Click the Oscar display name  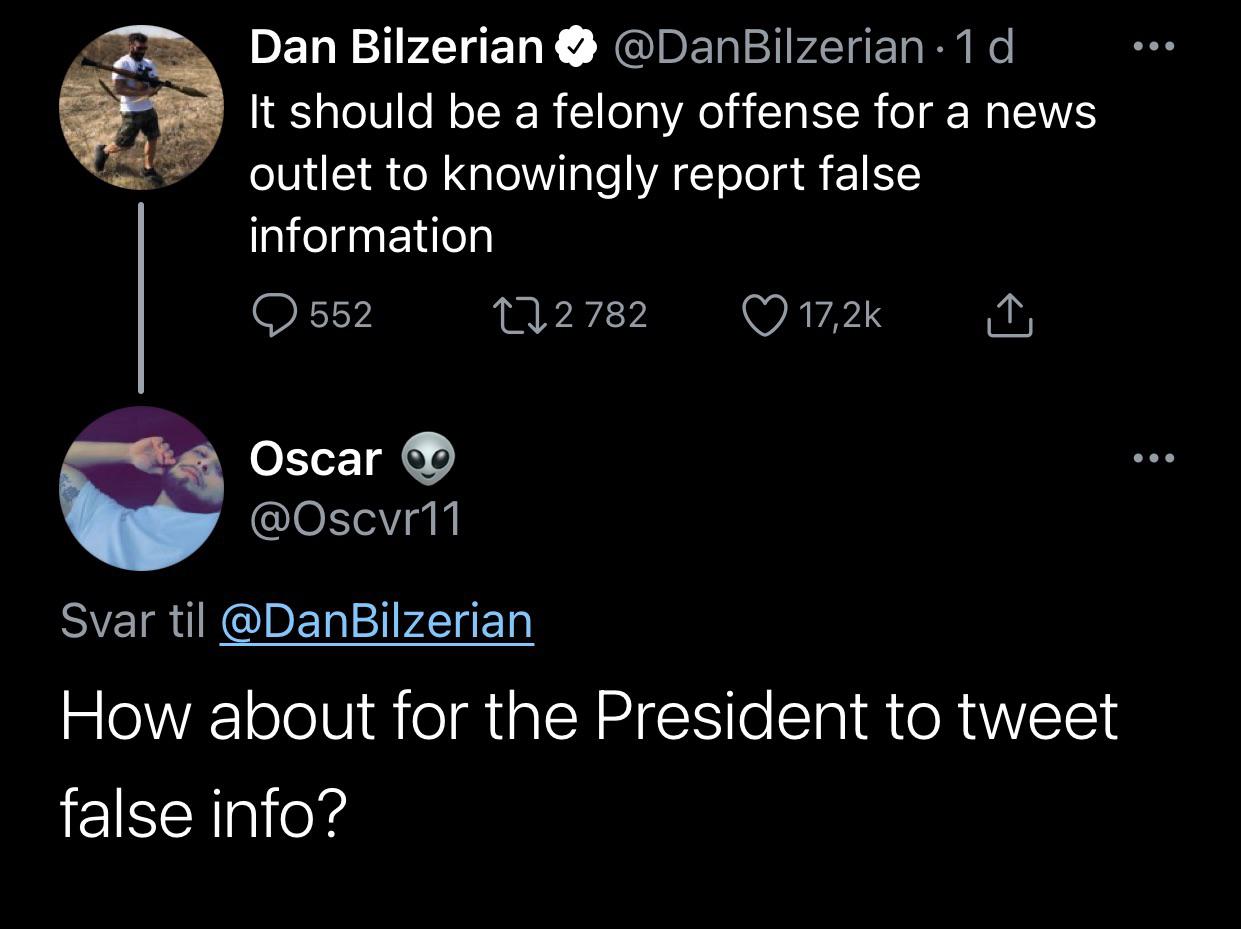click(316, 459)
